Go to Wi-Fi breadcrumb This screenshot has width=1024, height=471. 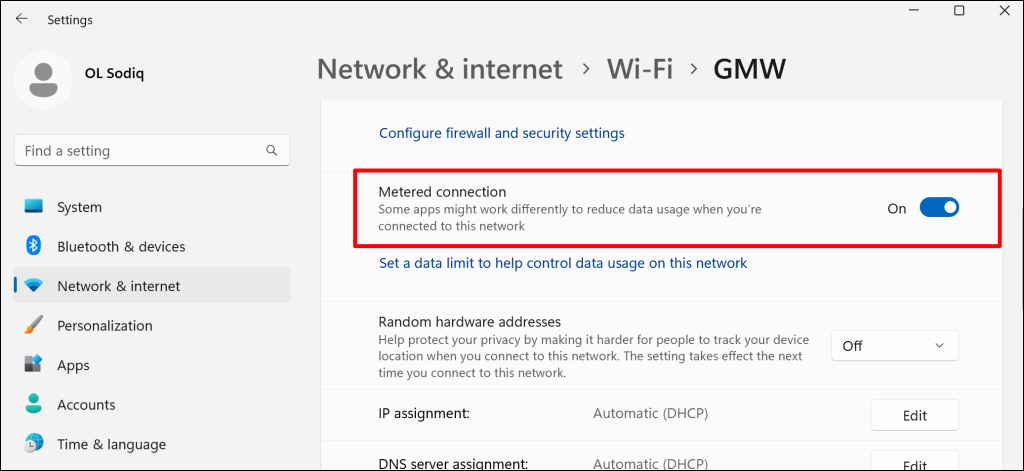click(x=639, y=69)
